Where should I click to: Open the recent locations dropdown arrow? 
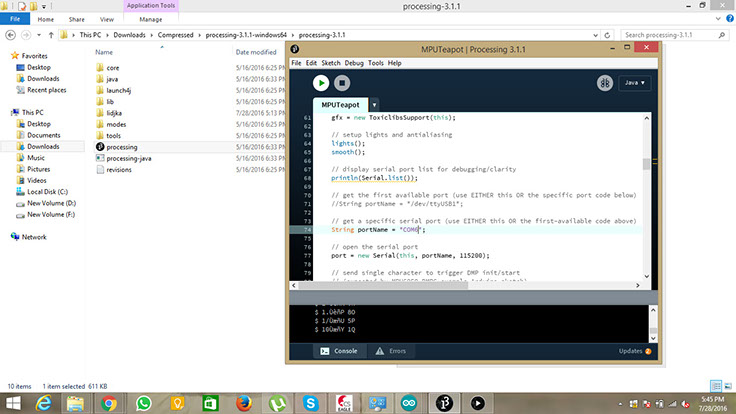(39, 35)
